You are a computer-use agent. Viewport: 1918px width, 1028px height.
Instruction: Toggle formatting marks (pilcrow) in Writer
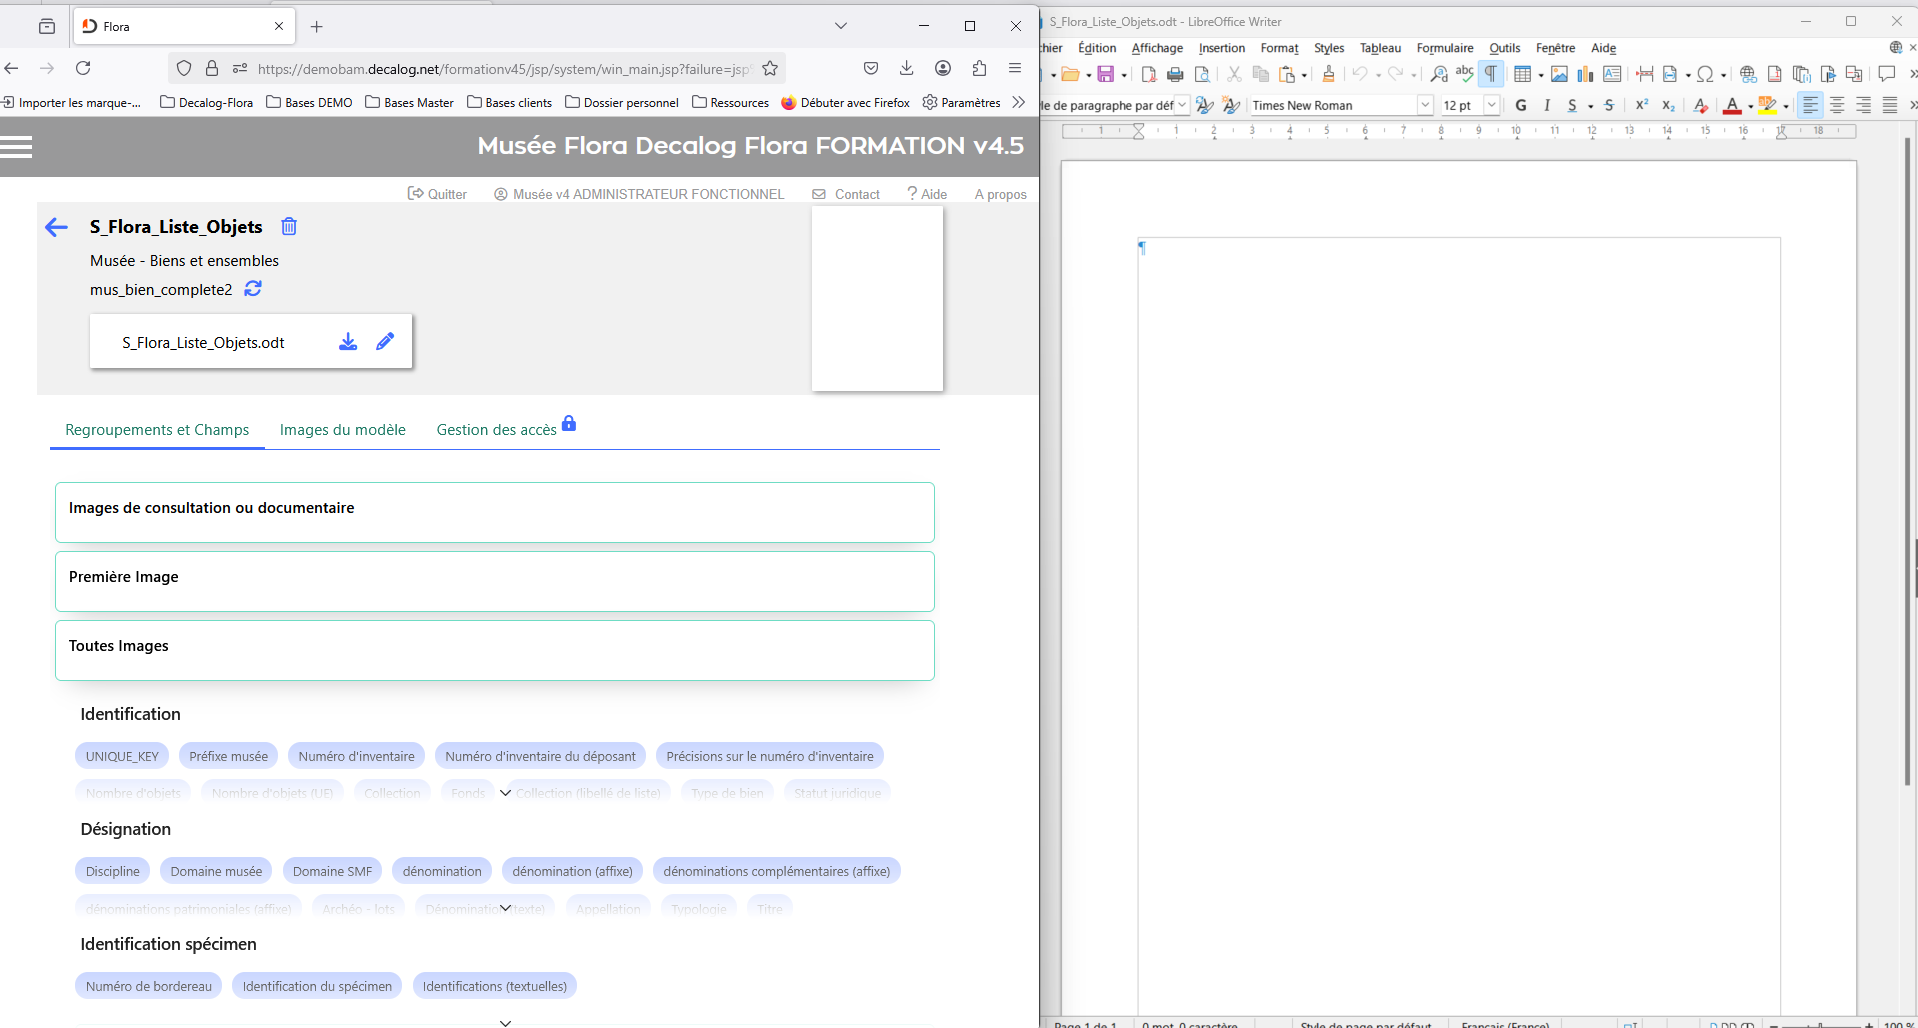[x=1490, y=75]
